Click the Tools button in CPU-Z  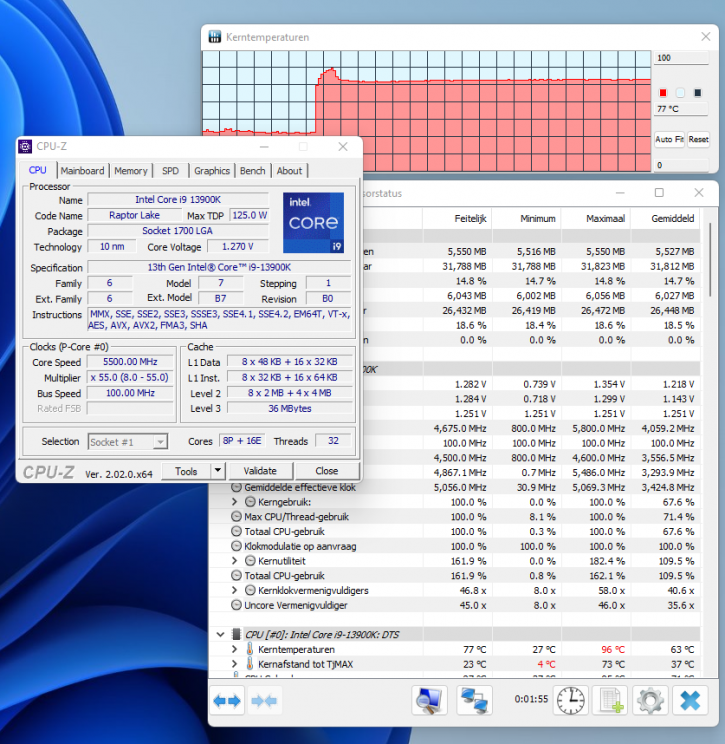coord(186,471)
